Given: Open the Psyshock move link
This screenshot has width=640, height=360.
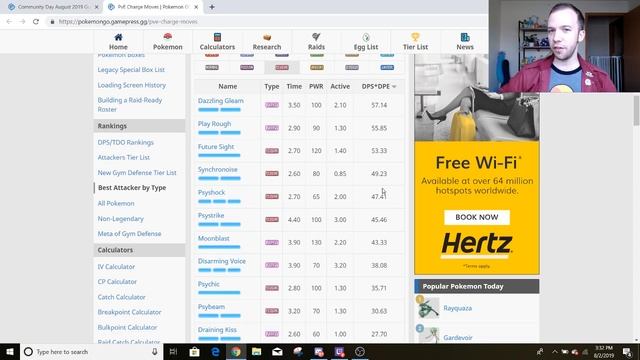Looking at the screenshot, I should (x=211, y=192).
